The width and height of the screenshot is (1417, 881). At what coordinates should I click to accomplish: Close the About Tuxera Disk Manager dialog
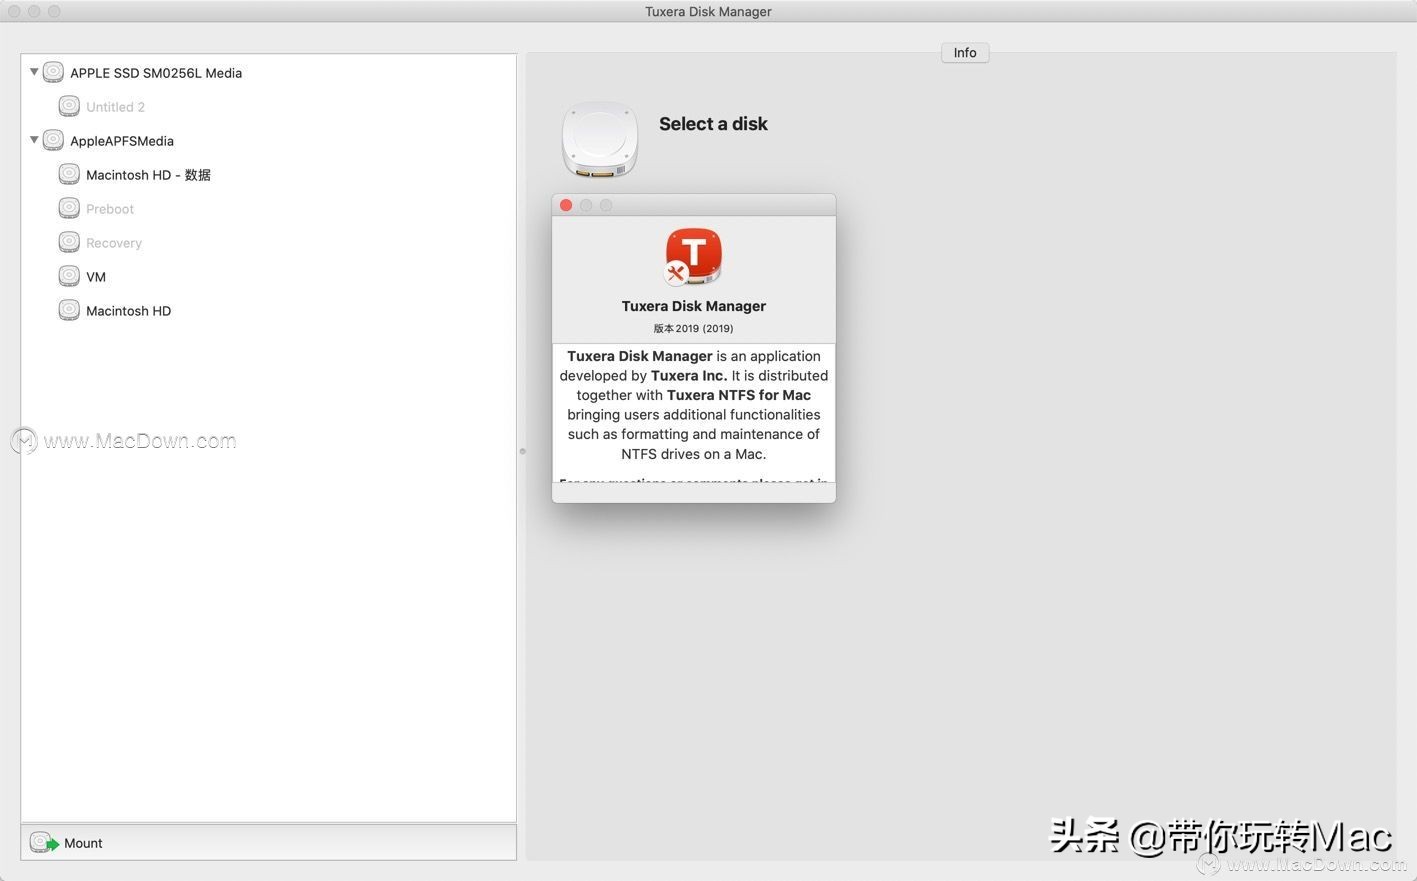coord(566,205)
